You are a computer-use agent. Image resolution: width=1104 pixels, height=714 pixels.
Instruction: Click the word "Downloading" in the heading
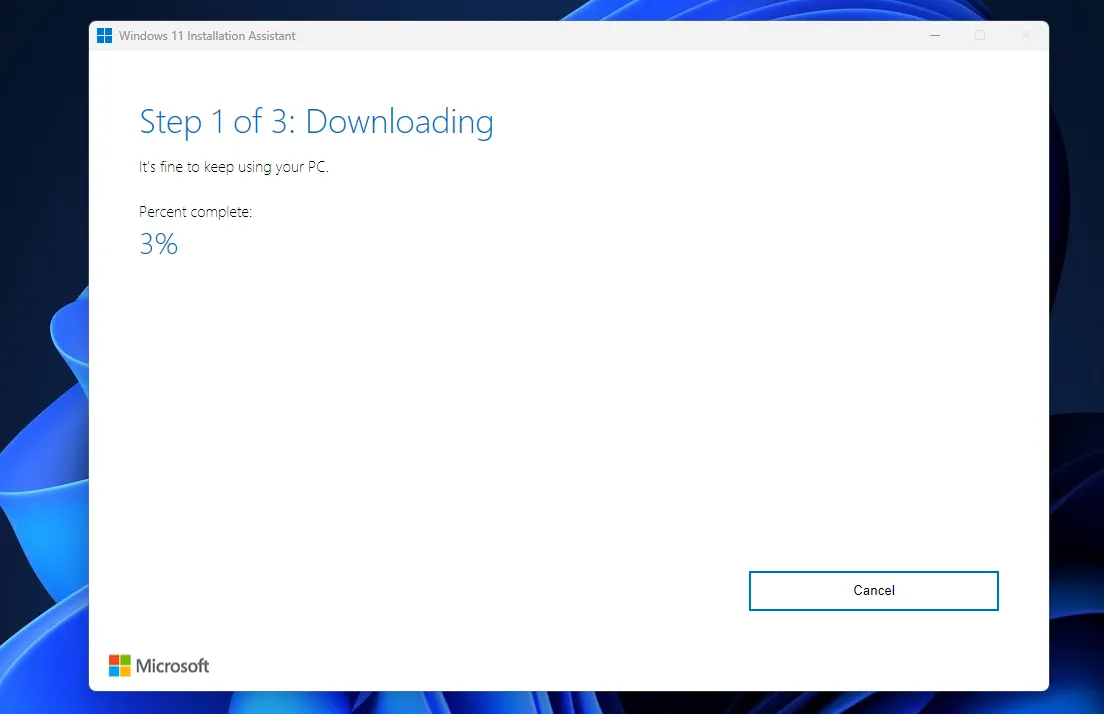coord(399,122)
